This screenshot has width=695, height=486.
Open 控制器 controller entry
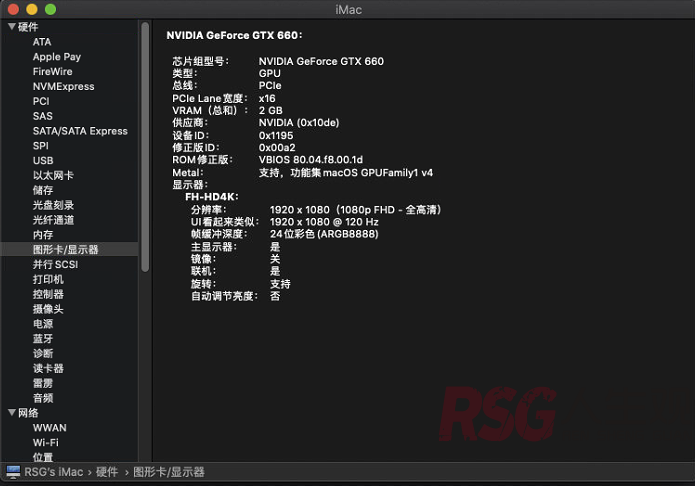point(48,294)
